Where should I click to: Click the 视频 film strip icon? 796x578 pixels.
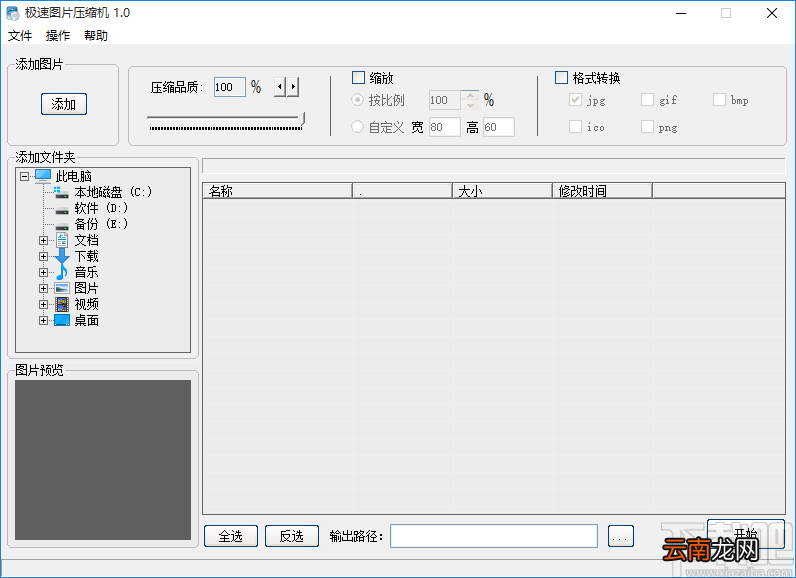click(x=62, y=304)
